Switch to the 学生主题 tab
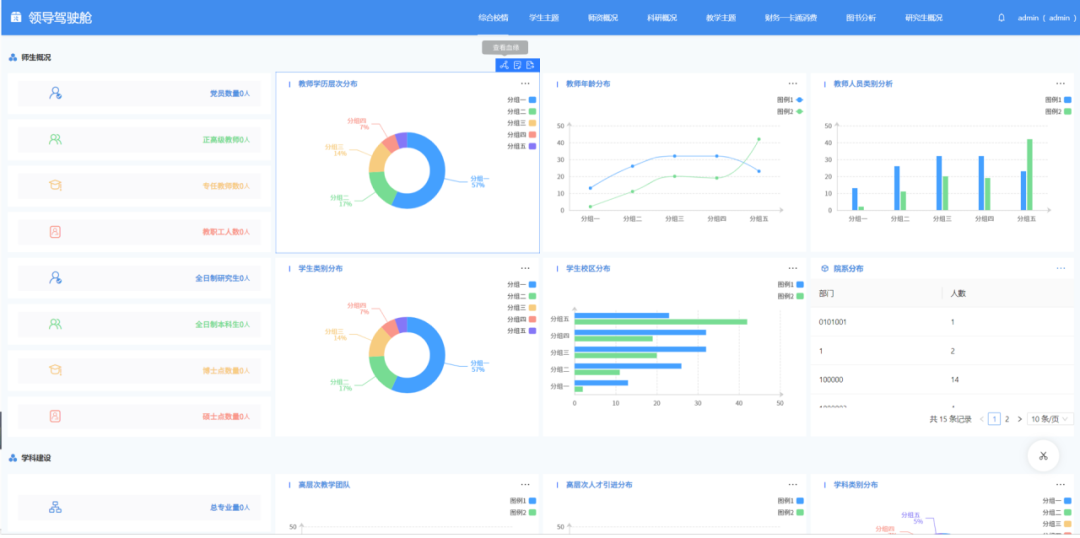The height and width of the screenshot is (538, 1080). (544, 18)
